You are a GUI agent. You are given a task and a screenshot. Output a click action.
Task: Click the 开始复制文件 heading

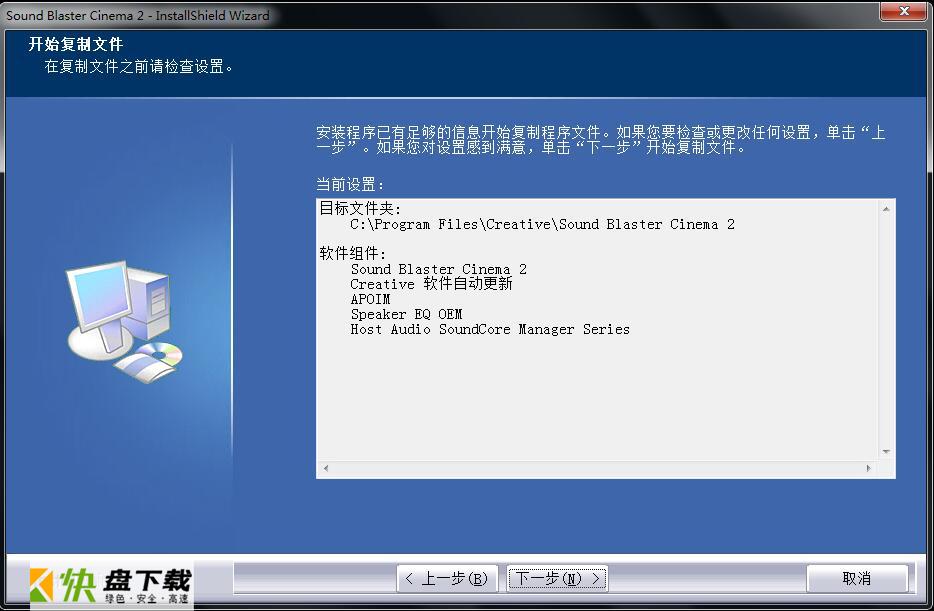pyautogui.click(x=76, y=44)
